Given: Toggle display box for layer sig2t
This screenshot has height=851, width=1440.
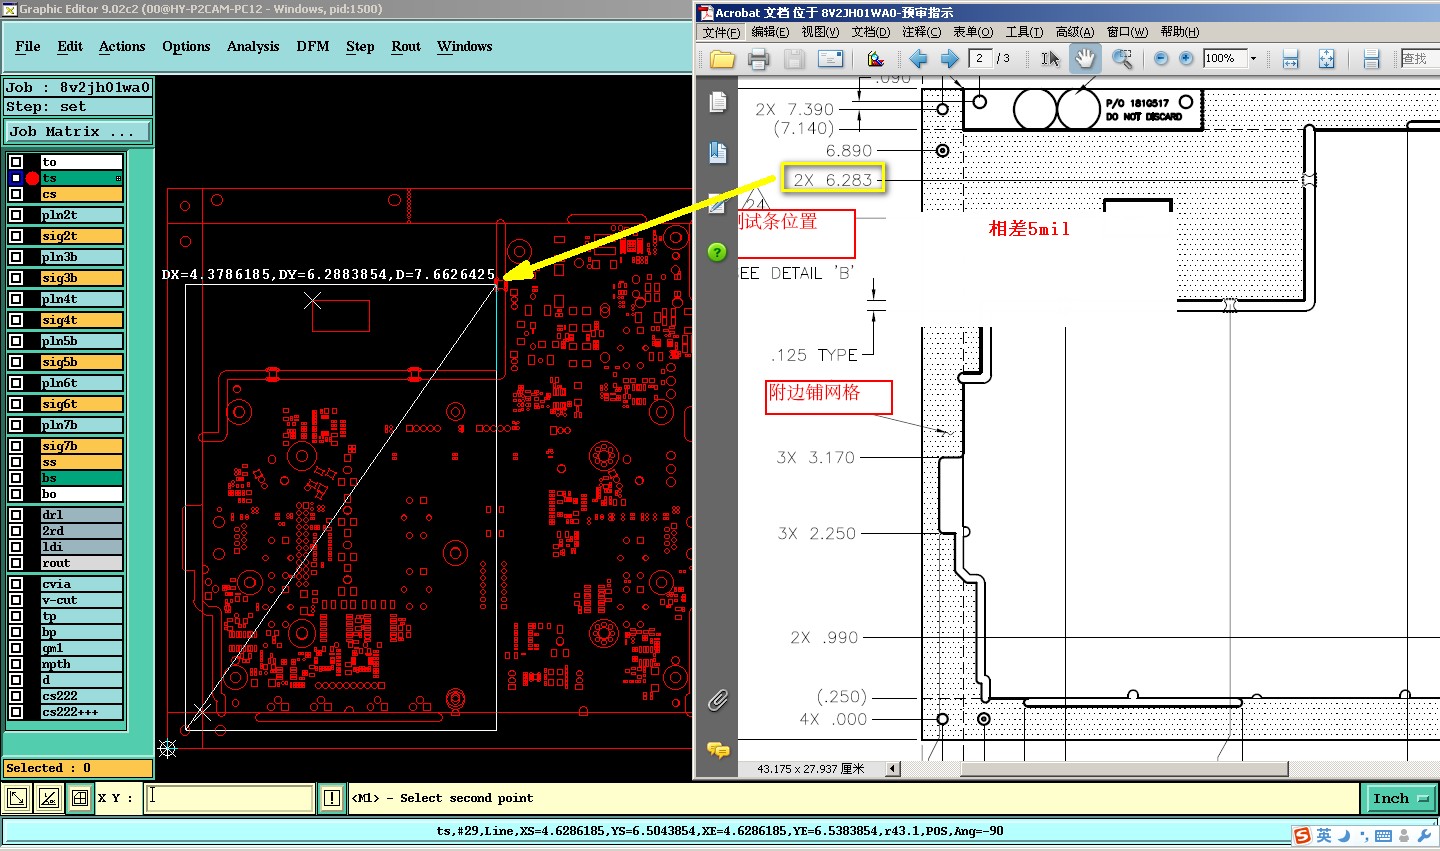Looking at the screenshot, I should (x=16, y=236).
